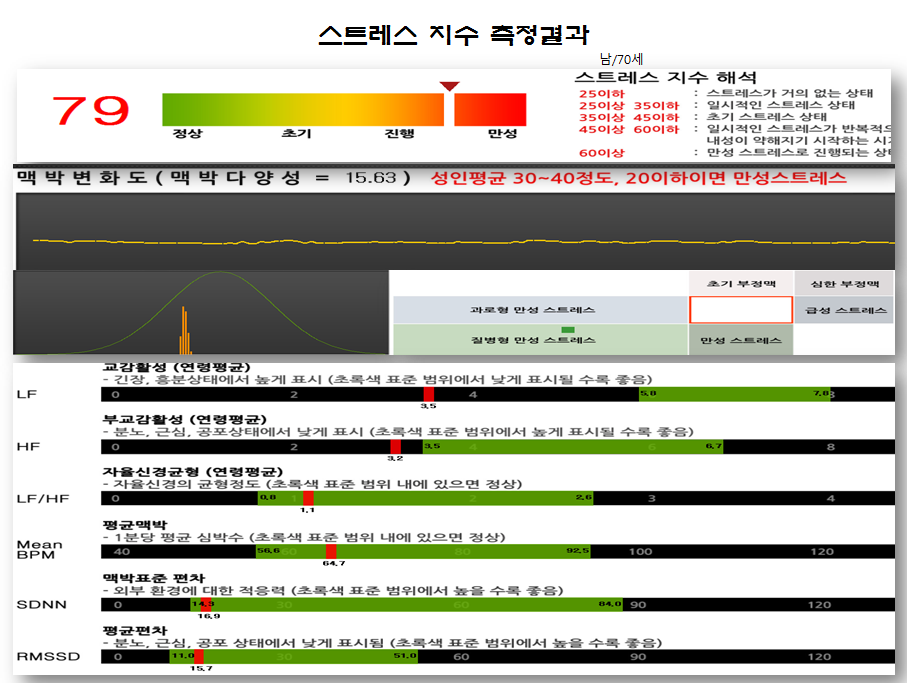This screenshot has width=907, height=683.
Task: Click the 평균편차 heading
Action: [x=135, y=630]
